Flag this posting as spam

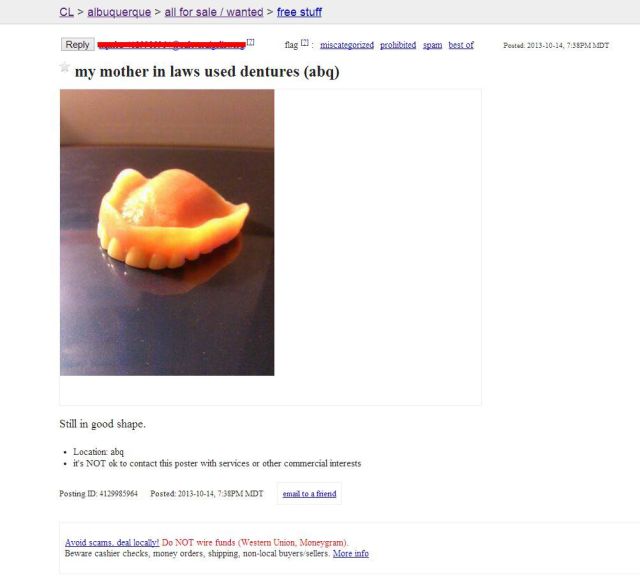pyautogui.click(x=432, y=45)
